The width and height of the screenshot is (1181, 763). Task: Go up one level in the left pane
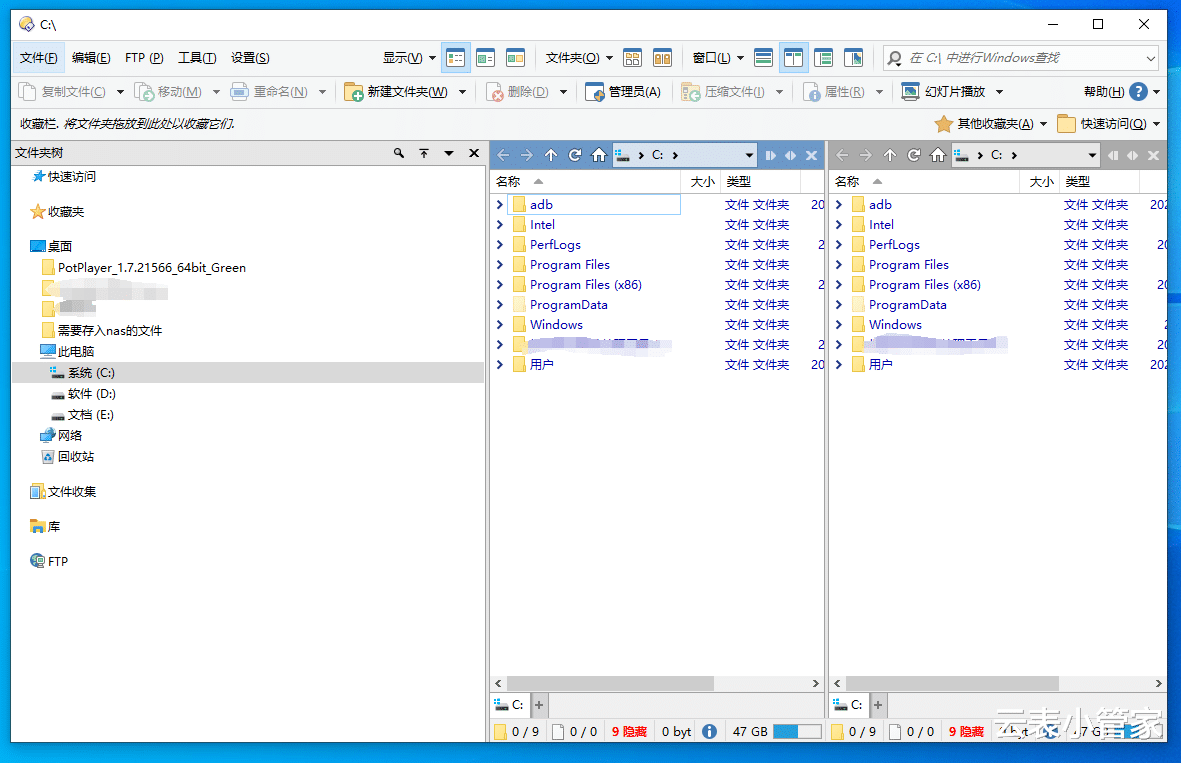pos(551,155)
